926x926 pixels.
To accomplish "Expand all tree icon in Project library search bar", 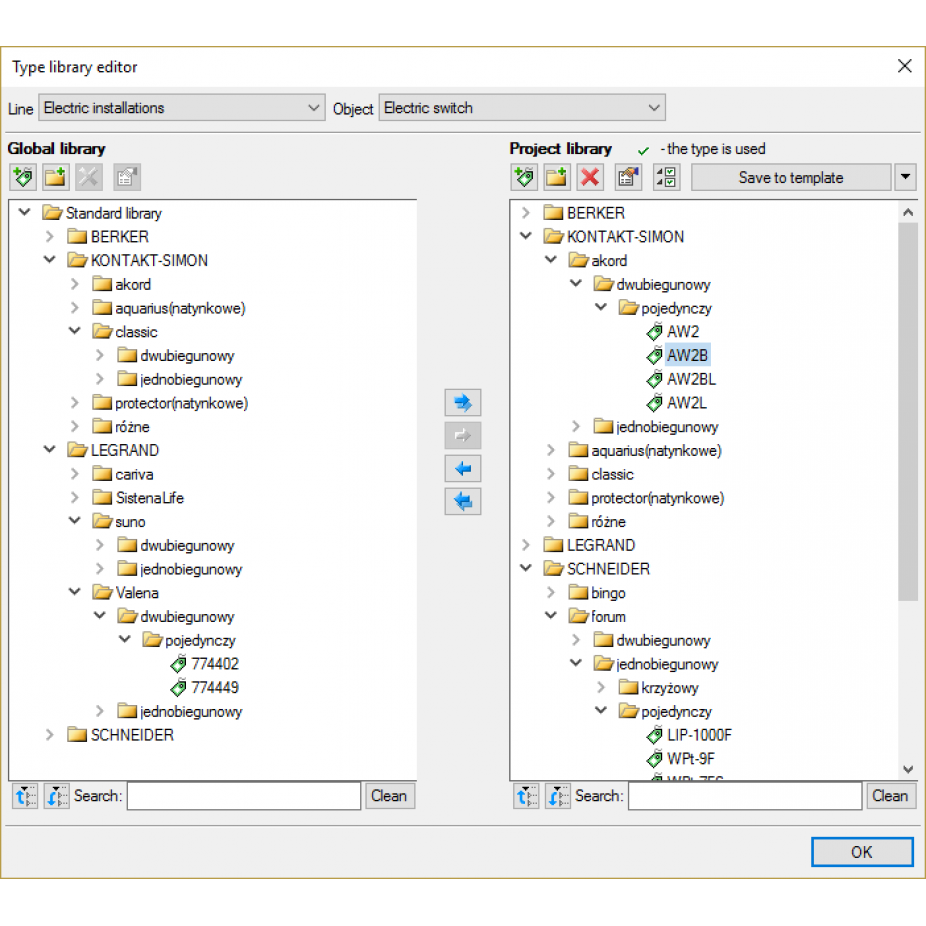I will pyautogui.click(x=526, y=796).
